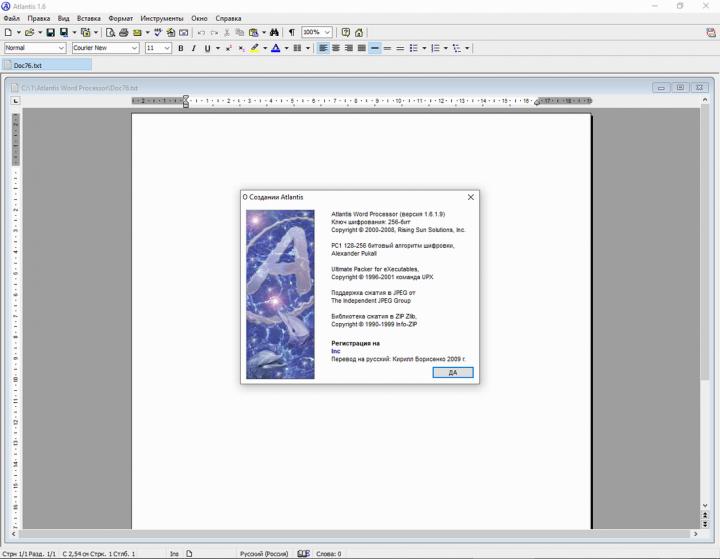The height and width of the screenshot is (559, 720).
Task: Click the Save floppy disk icon
Action: [51, 33]
